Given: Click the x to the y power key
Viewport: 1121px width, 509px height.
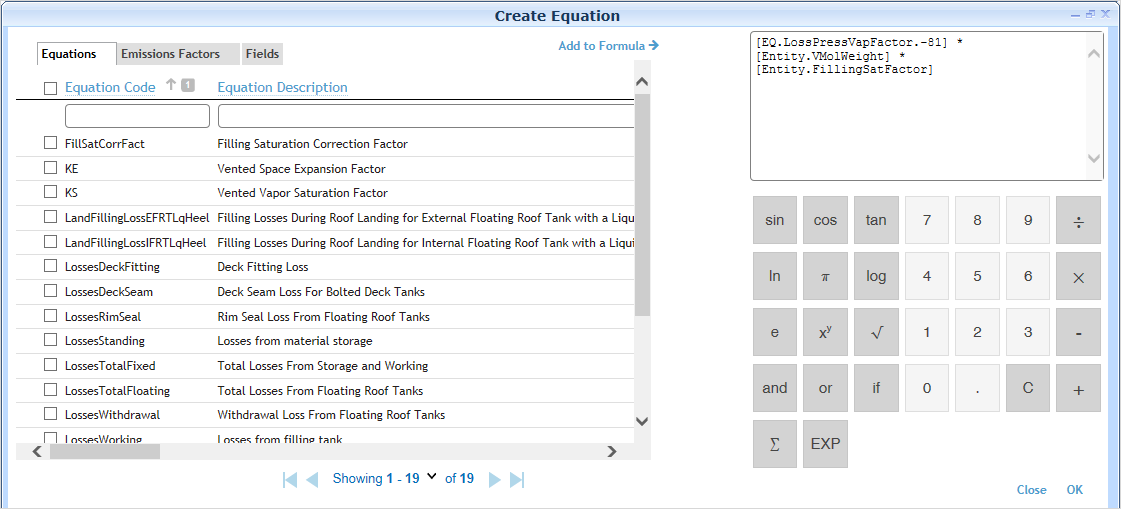Looking at the screenshot, I should click(x=825, y=332).
